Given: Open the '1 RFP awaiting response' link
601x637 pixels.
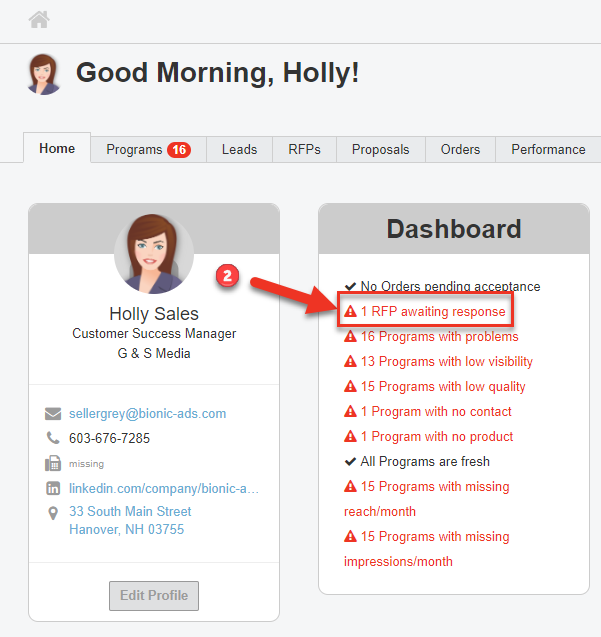Looking at the screenshot, I should (433, 312).
